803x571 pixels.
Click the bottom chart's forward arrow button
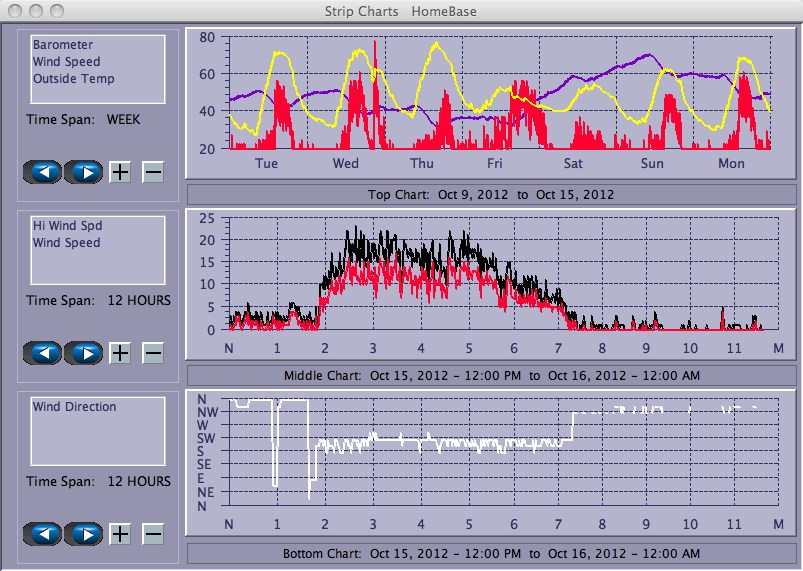click(85, 534)
